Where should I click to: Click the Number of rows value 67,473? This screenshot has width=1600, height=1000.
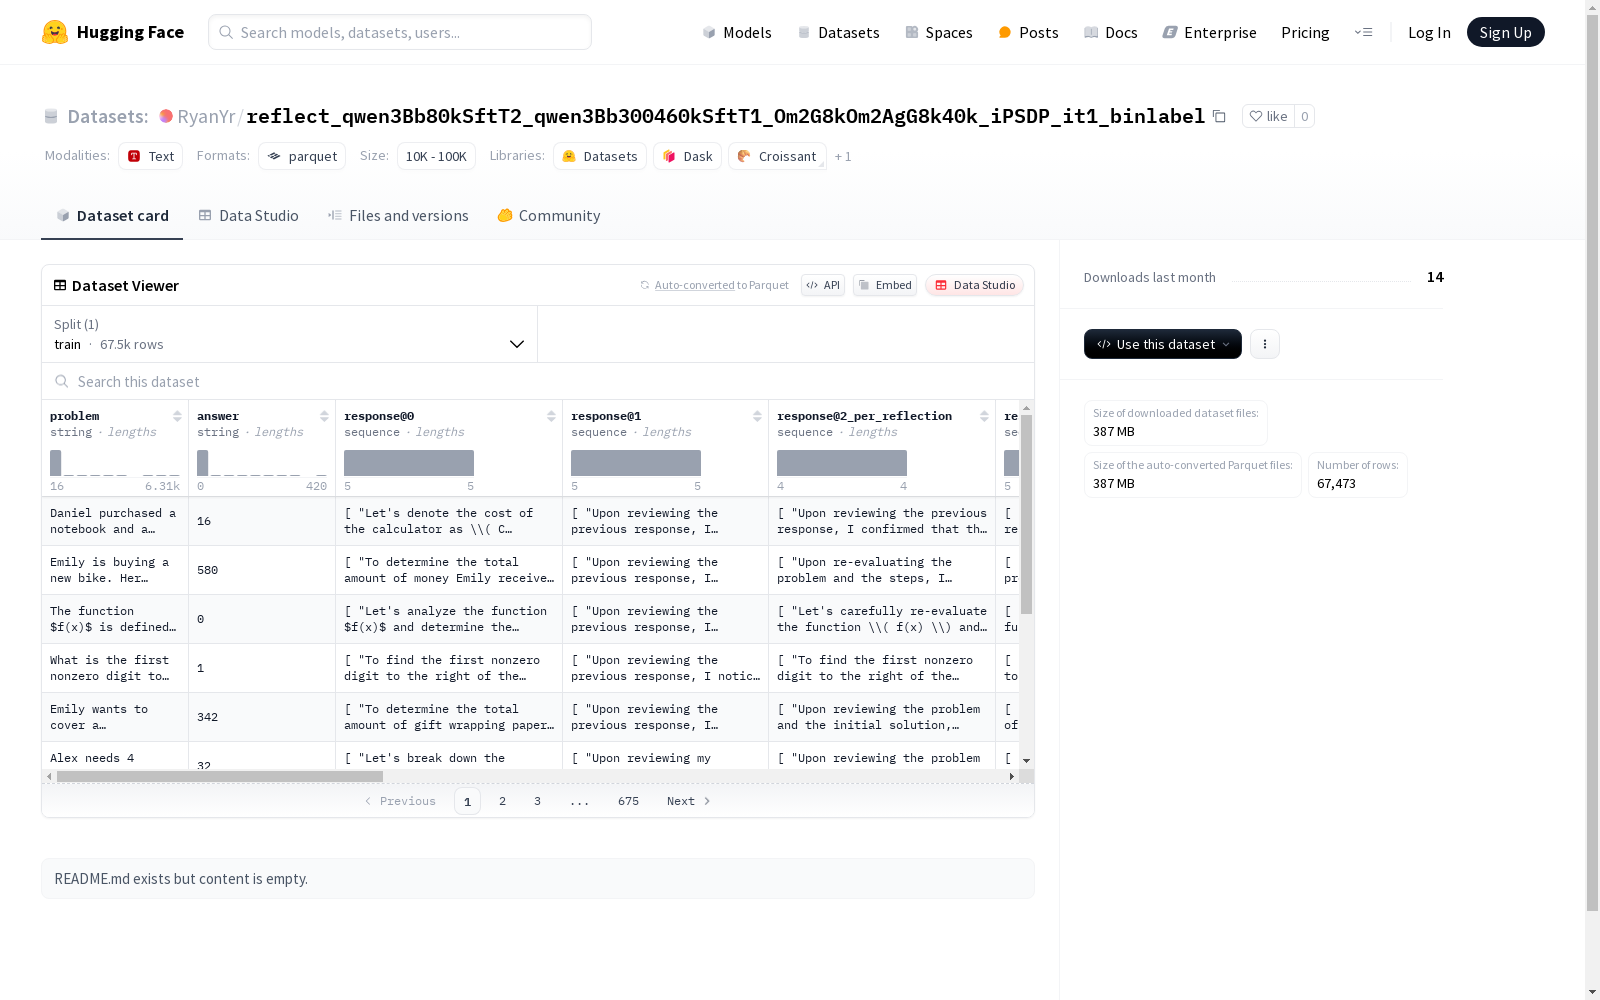(x=1336, y=484)
